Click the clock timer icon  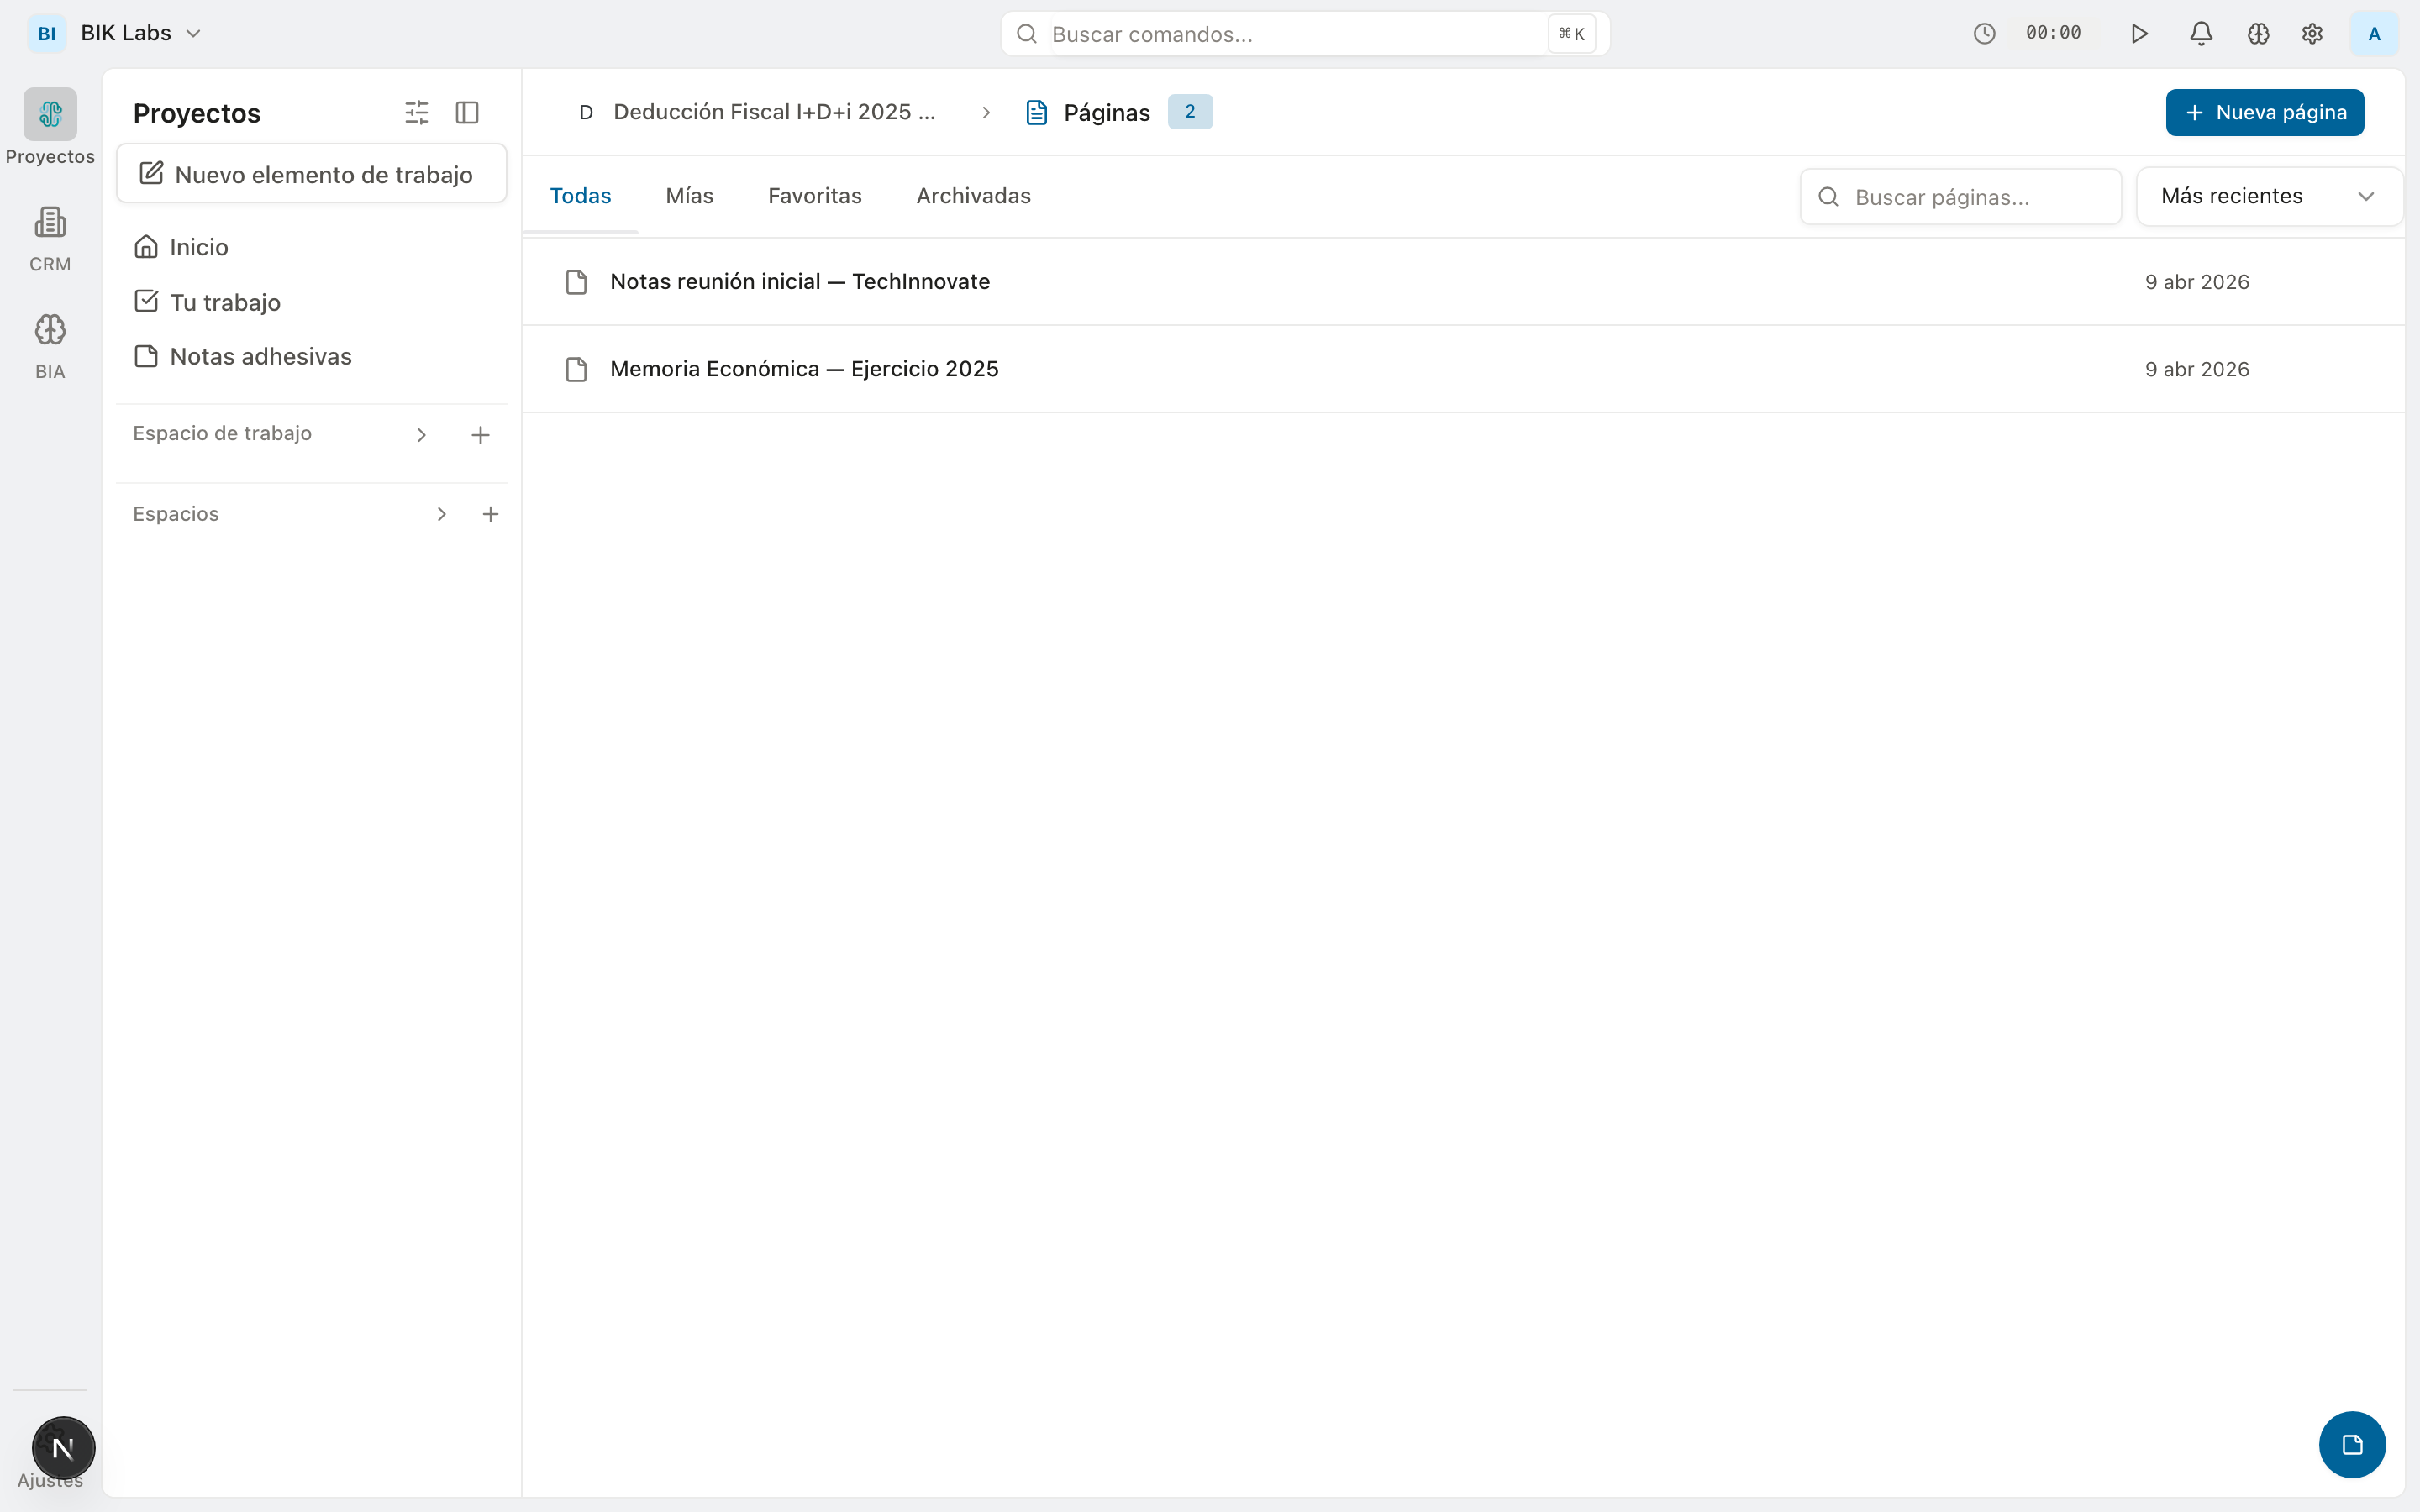[x=1984, y=34]
